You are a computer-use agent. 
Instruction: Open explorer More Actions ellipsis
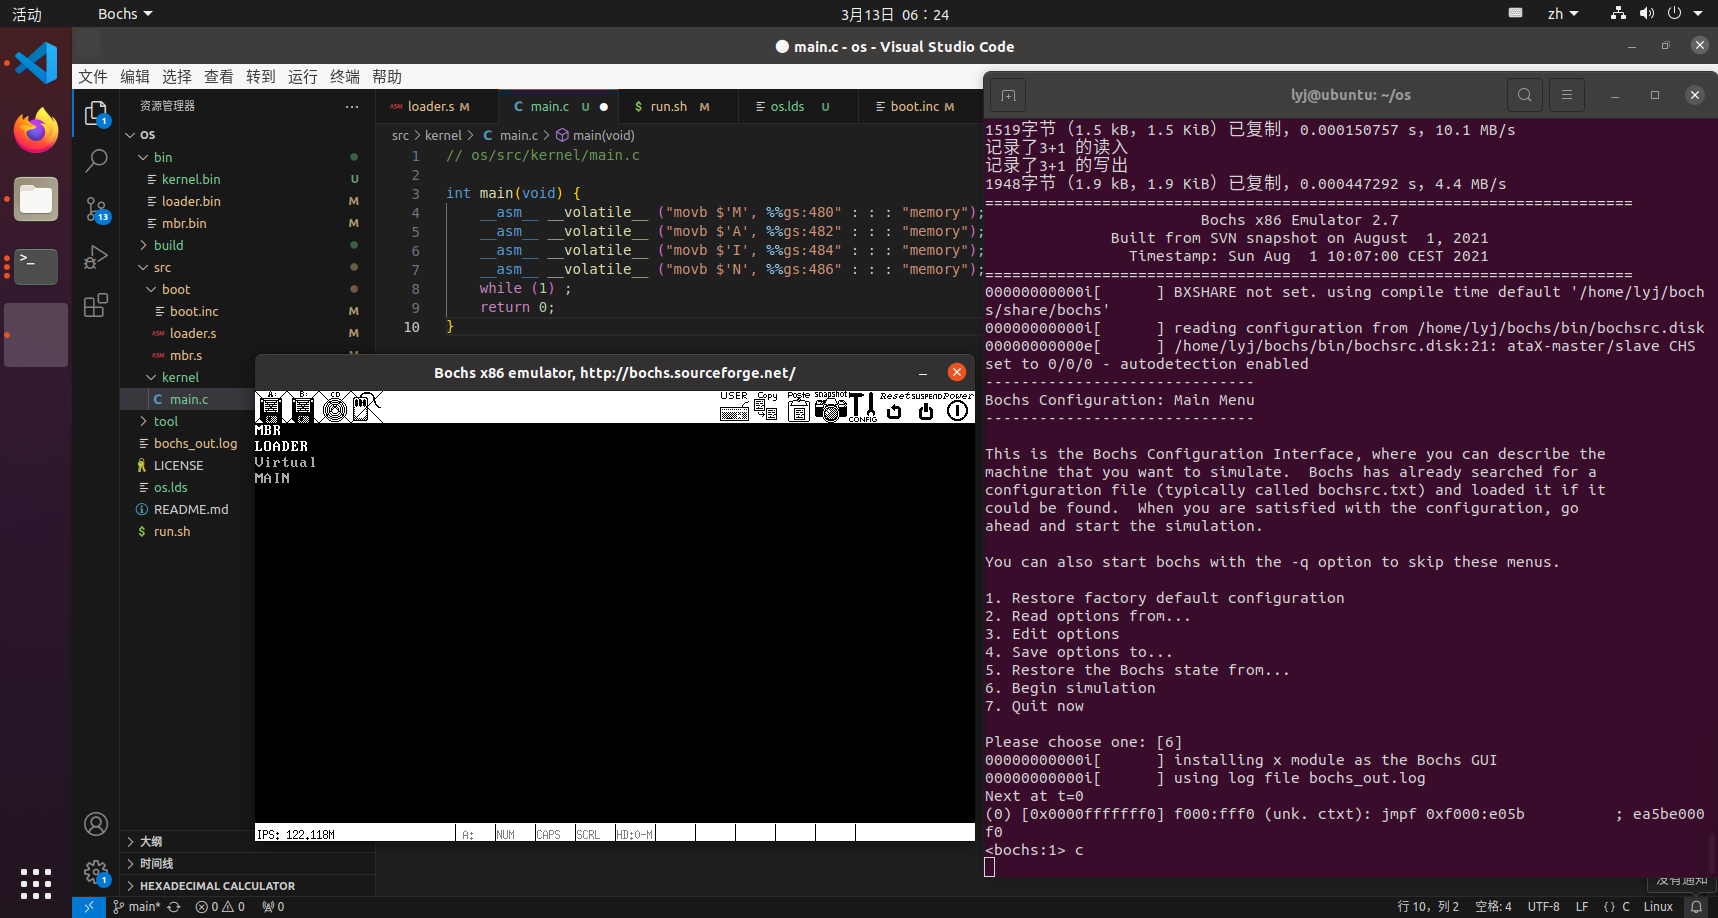pos(352,106)
